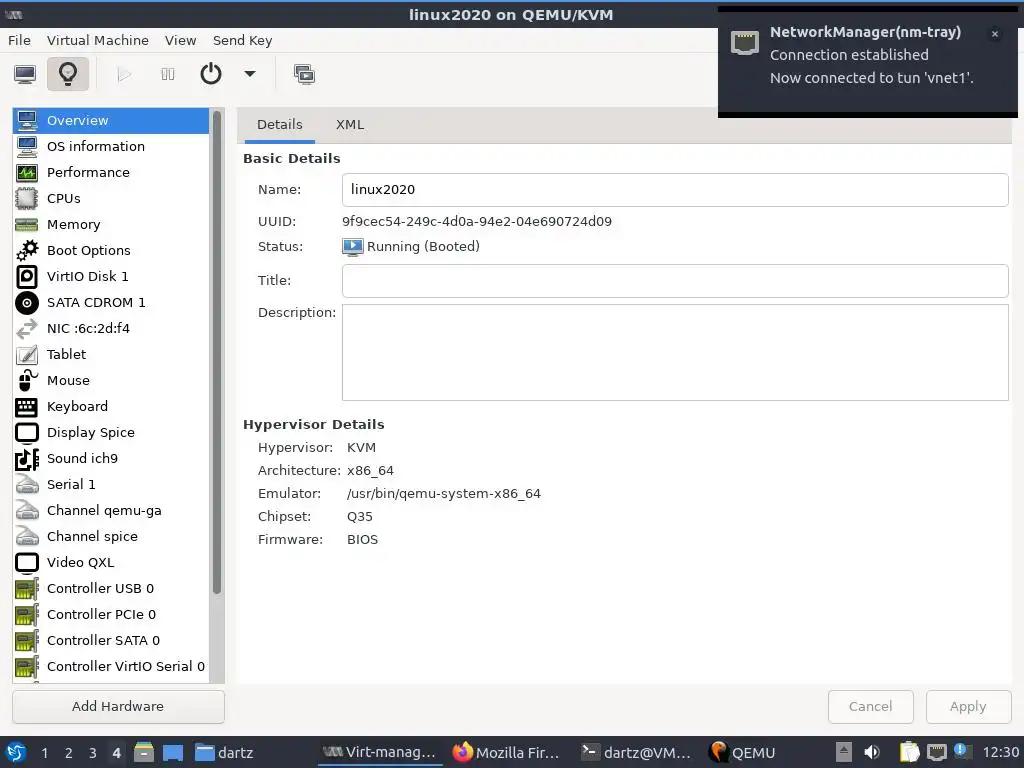Click into the Name field containing linux2020
Screen dimensions: 1024x768
click(x=675, y=189)
